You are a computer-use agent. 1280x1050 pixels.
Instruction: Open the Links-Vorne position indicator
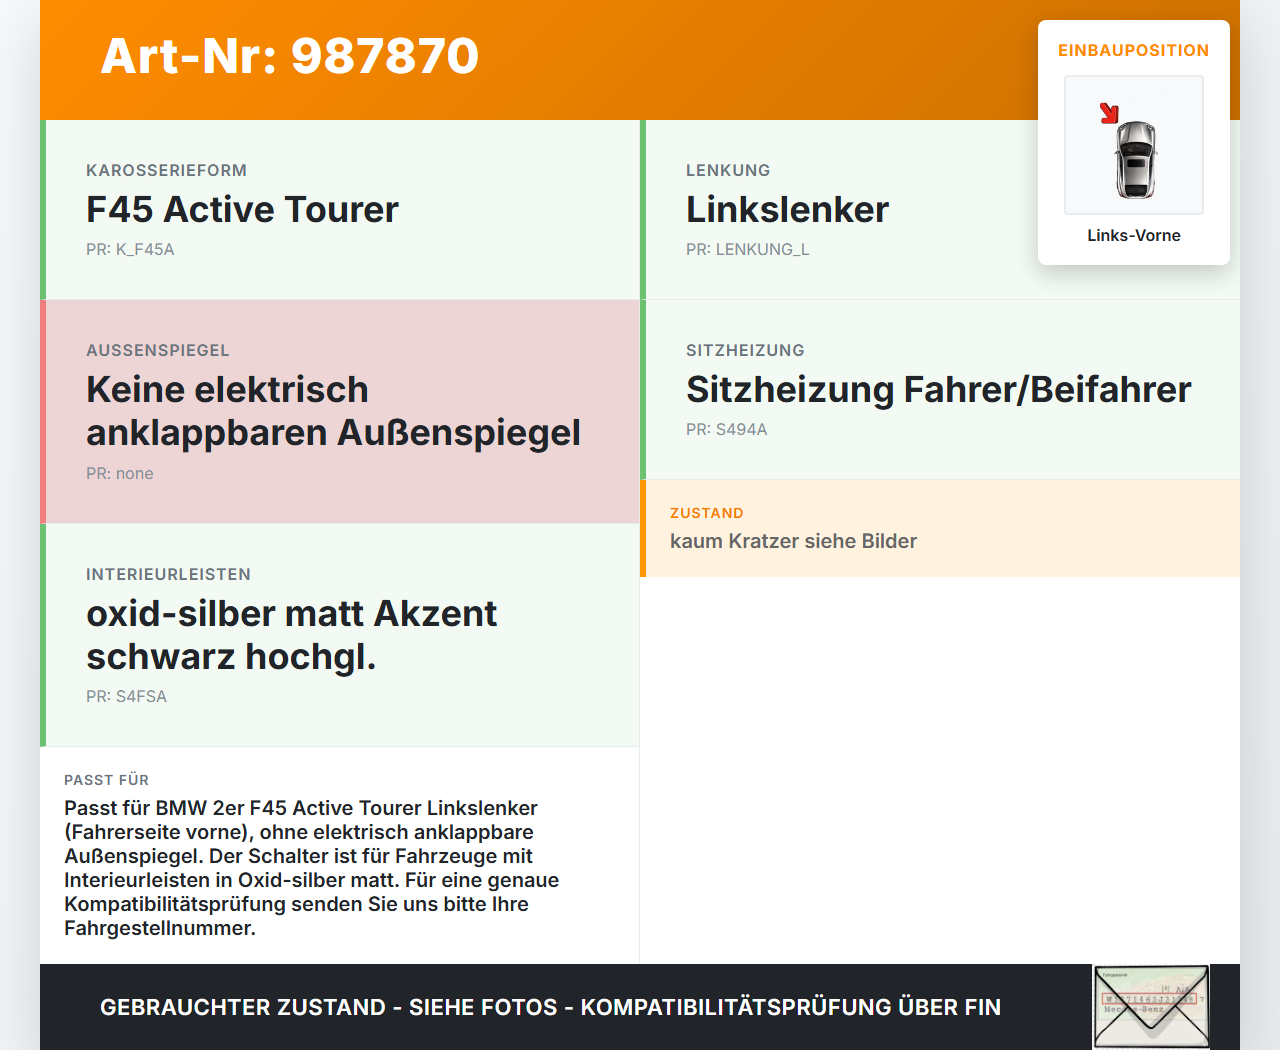(1133, 235)
